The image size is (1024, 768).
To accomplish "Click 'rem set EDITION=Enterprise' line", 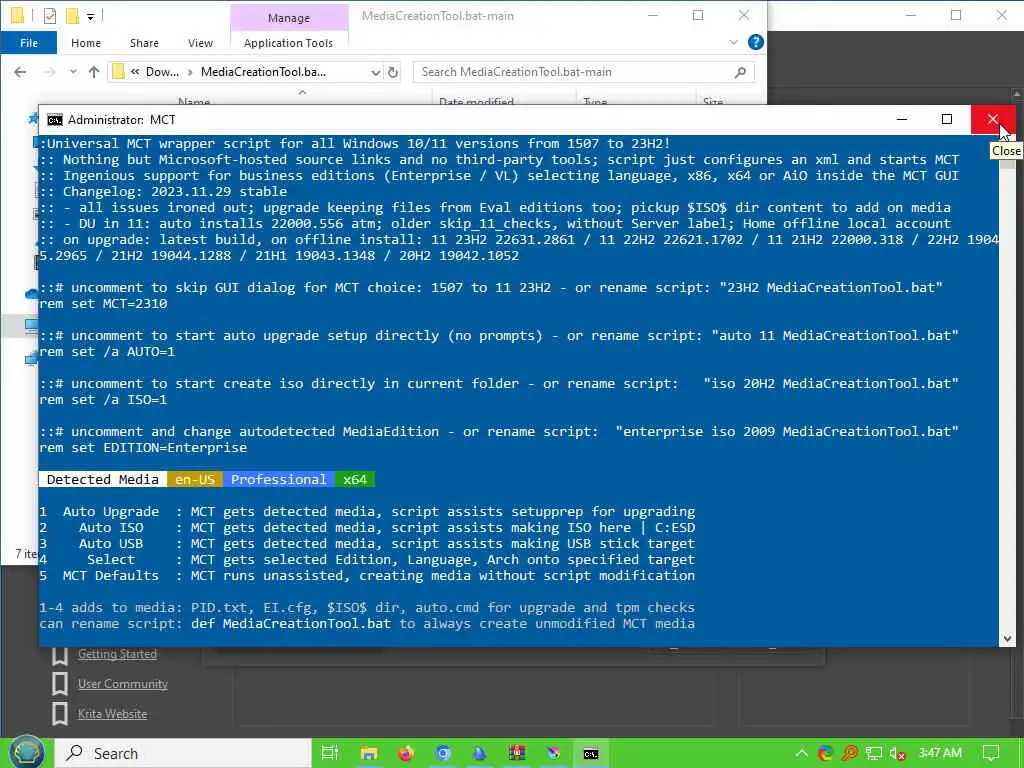I will 143,448.
